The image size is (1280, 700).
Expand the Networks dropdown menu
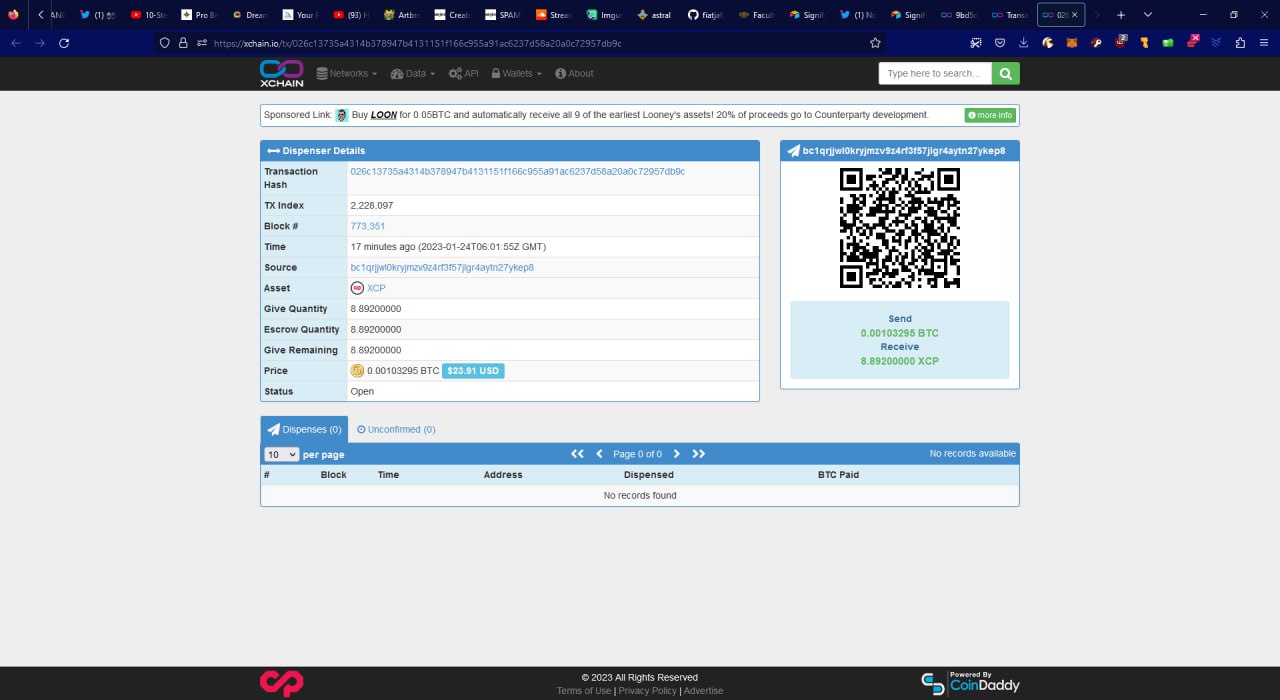pos(347,73)
